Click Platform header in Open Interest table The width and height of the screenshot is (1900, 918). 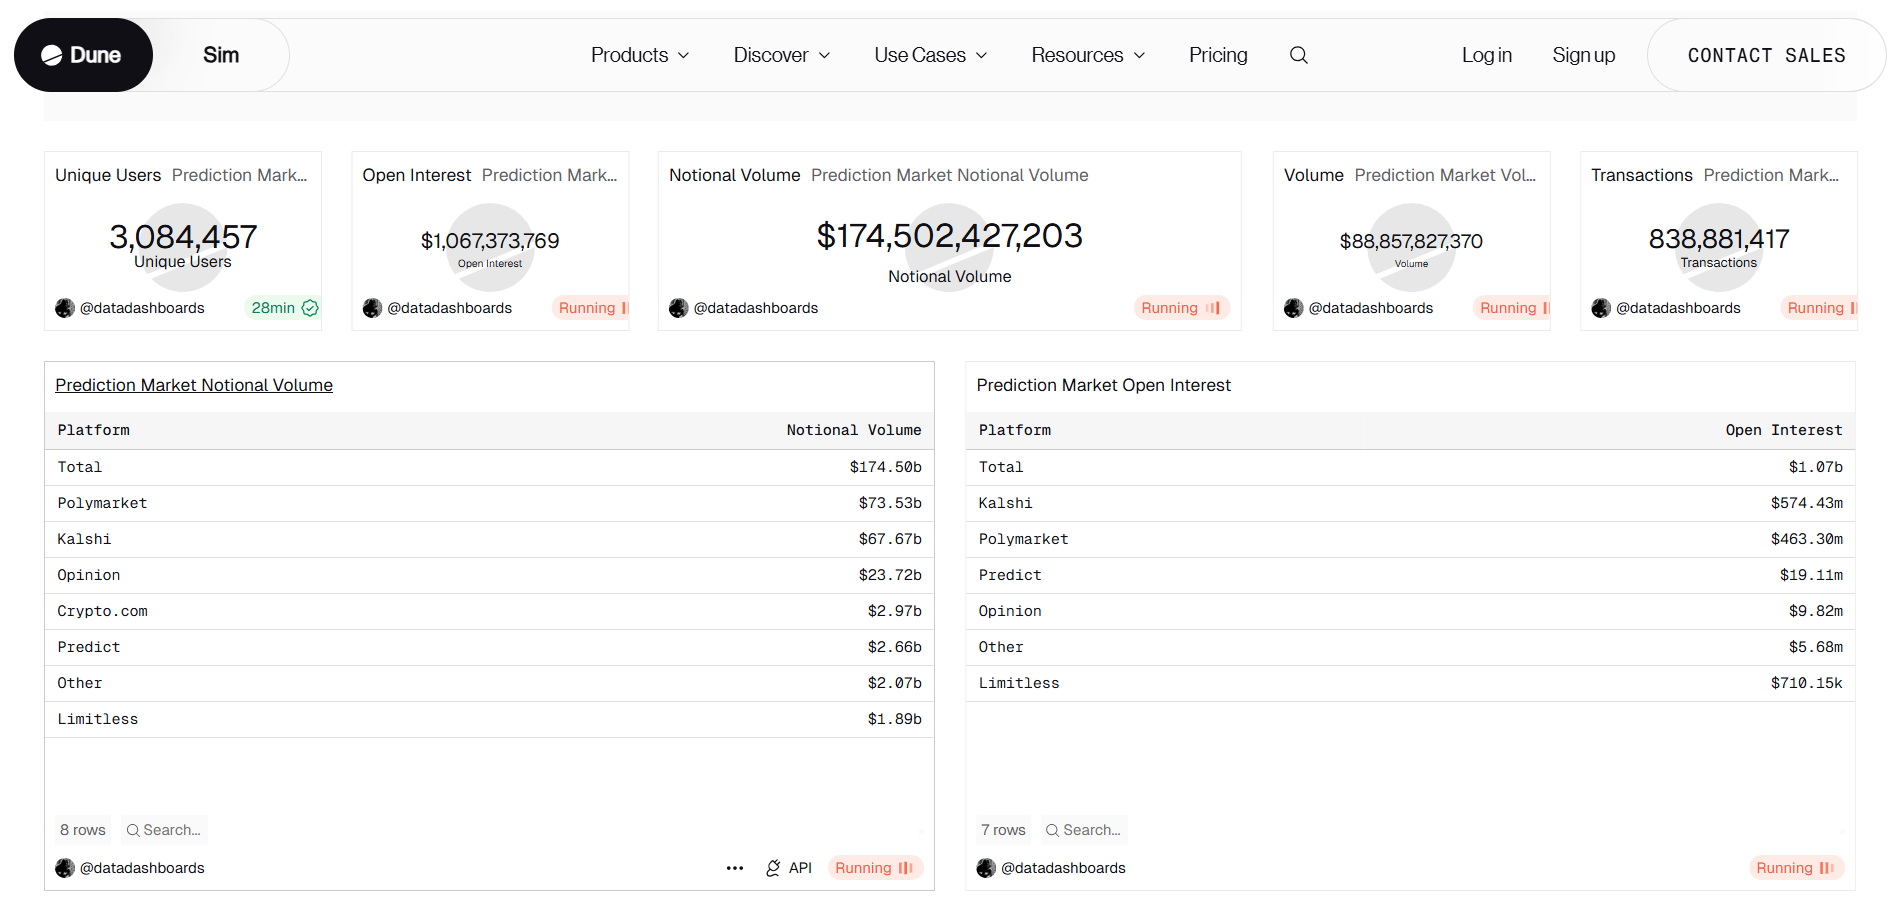pos(1014,430)
